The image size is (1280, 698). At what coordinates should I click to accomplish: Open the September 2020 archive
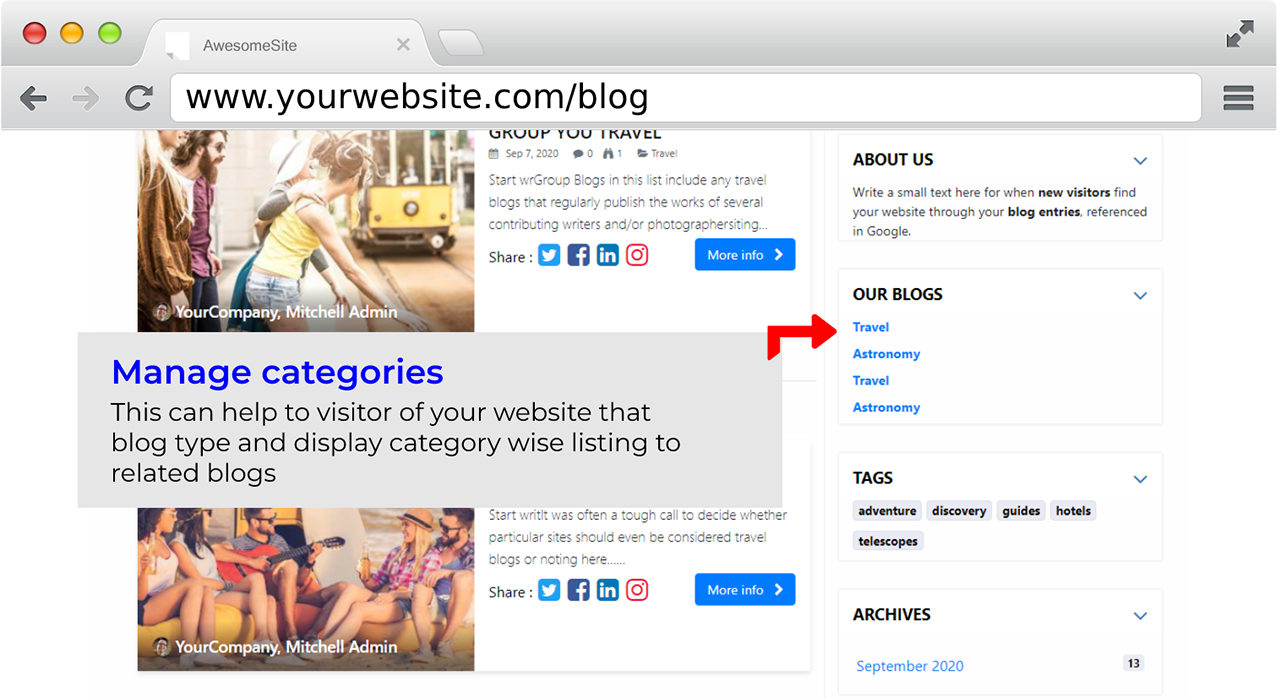point(910,666)
